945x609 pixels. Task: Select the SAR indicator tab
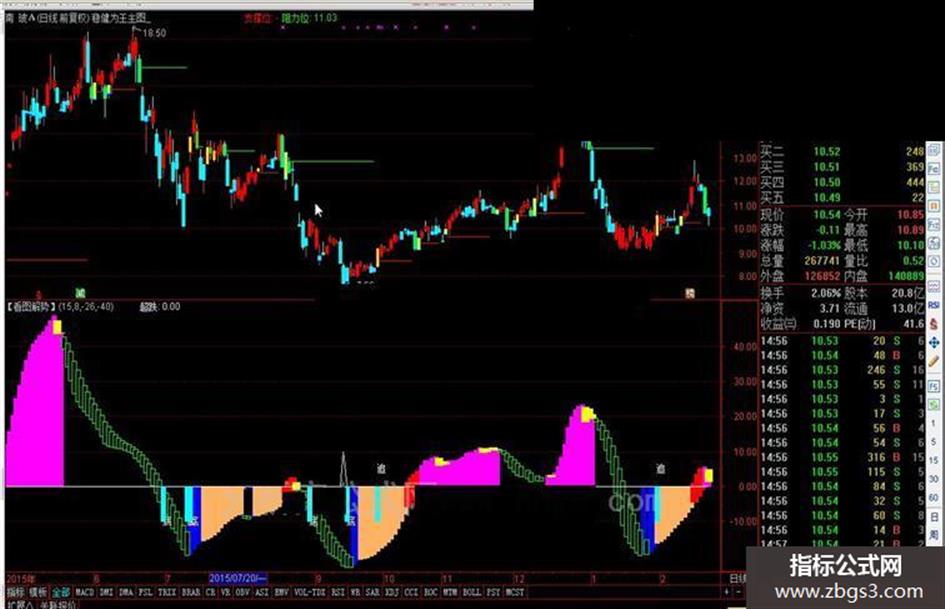point(372,593)
